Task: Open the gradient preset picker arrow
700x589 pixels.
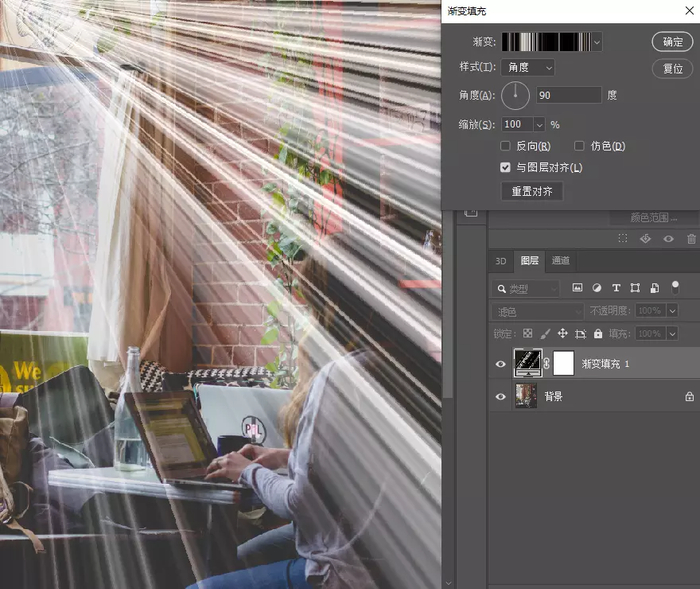Action: pos(597,42)
